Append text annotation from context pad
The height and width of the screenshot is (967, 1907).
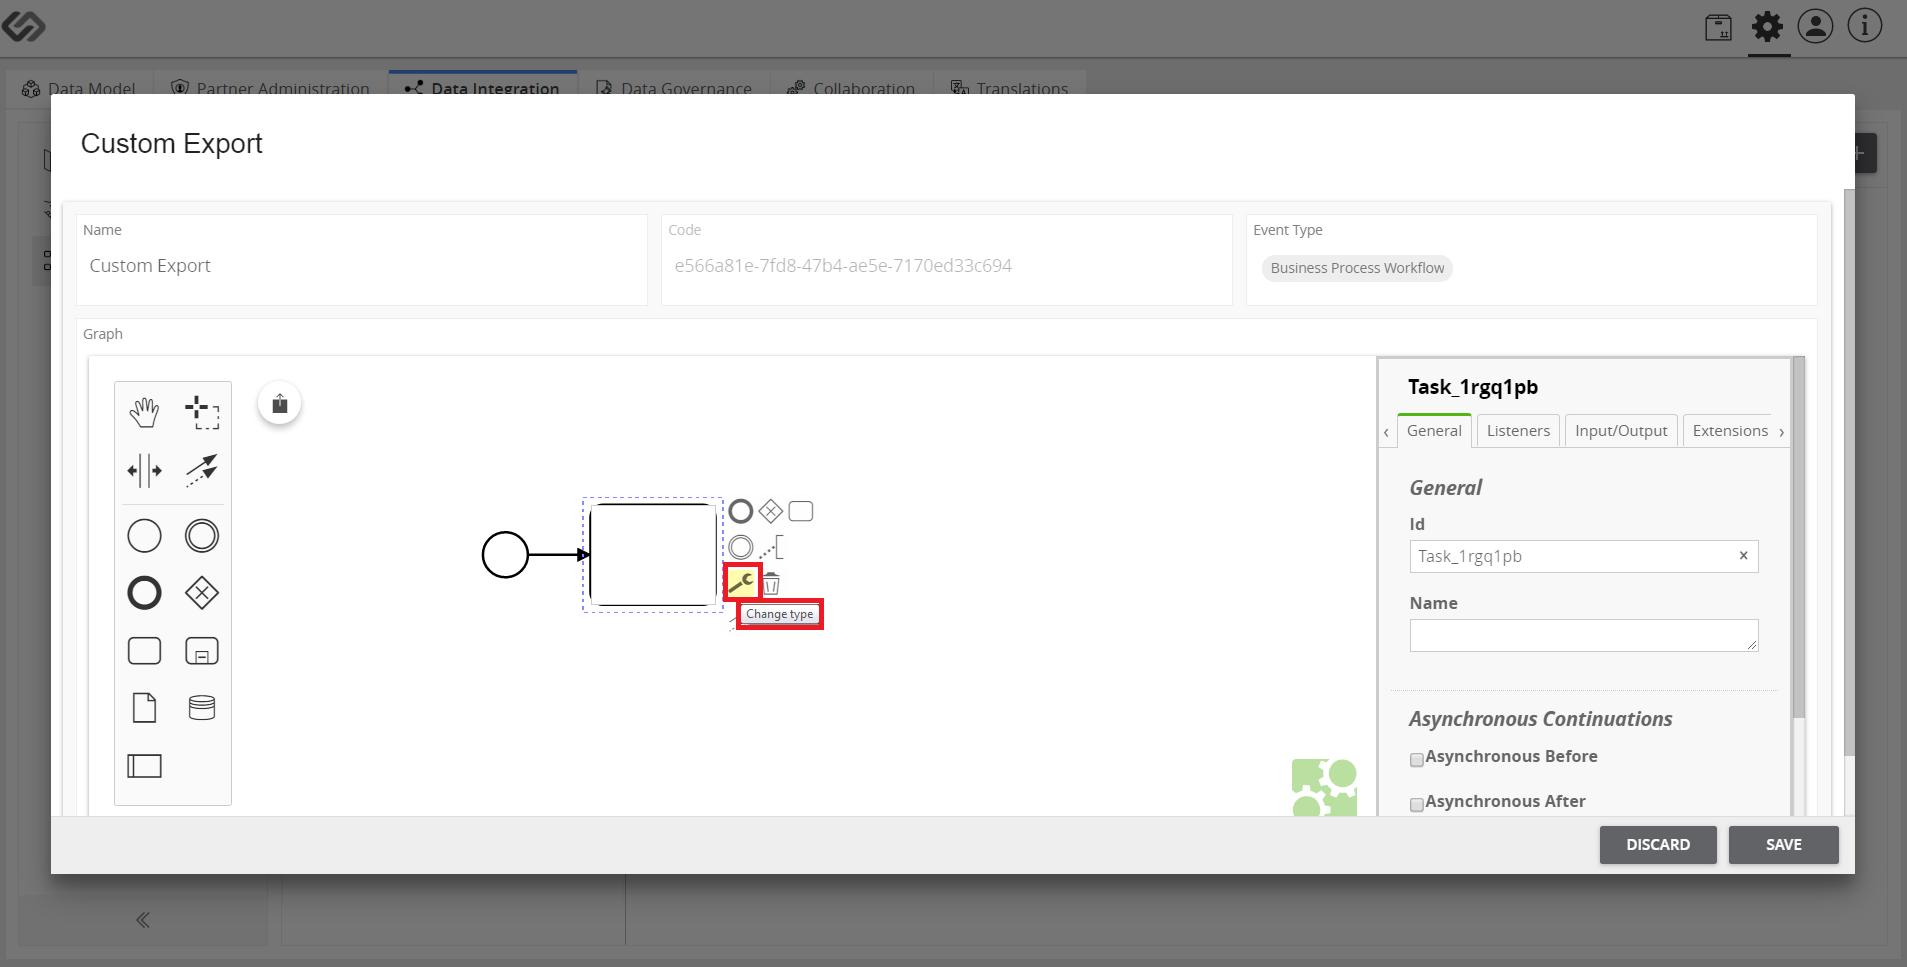pos(771,547)
